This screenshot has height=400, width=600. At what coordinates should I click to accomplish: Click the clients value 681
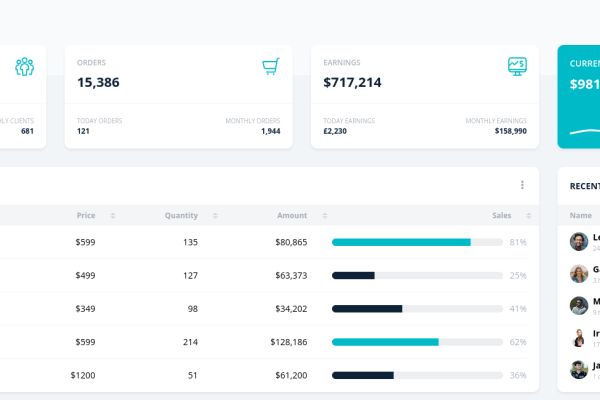point(28,131)
